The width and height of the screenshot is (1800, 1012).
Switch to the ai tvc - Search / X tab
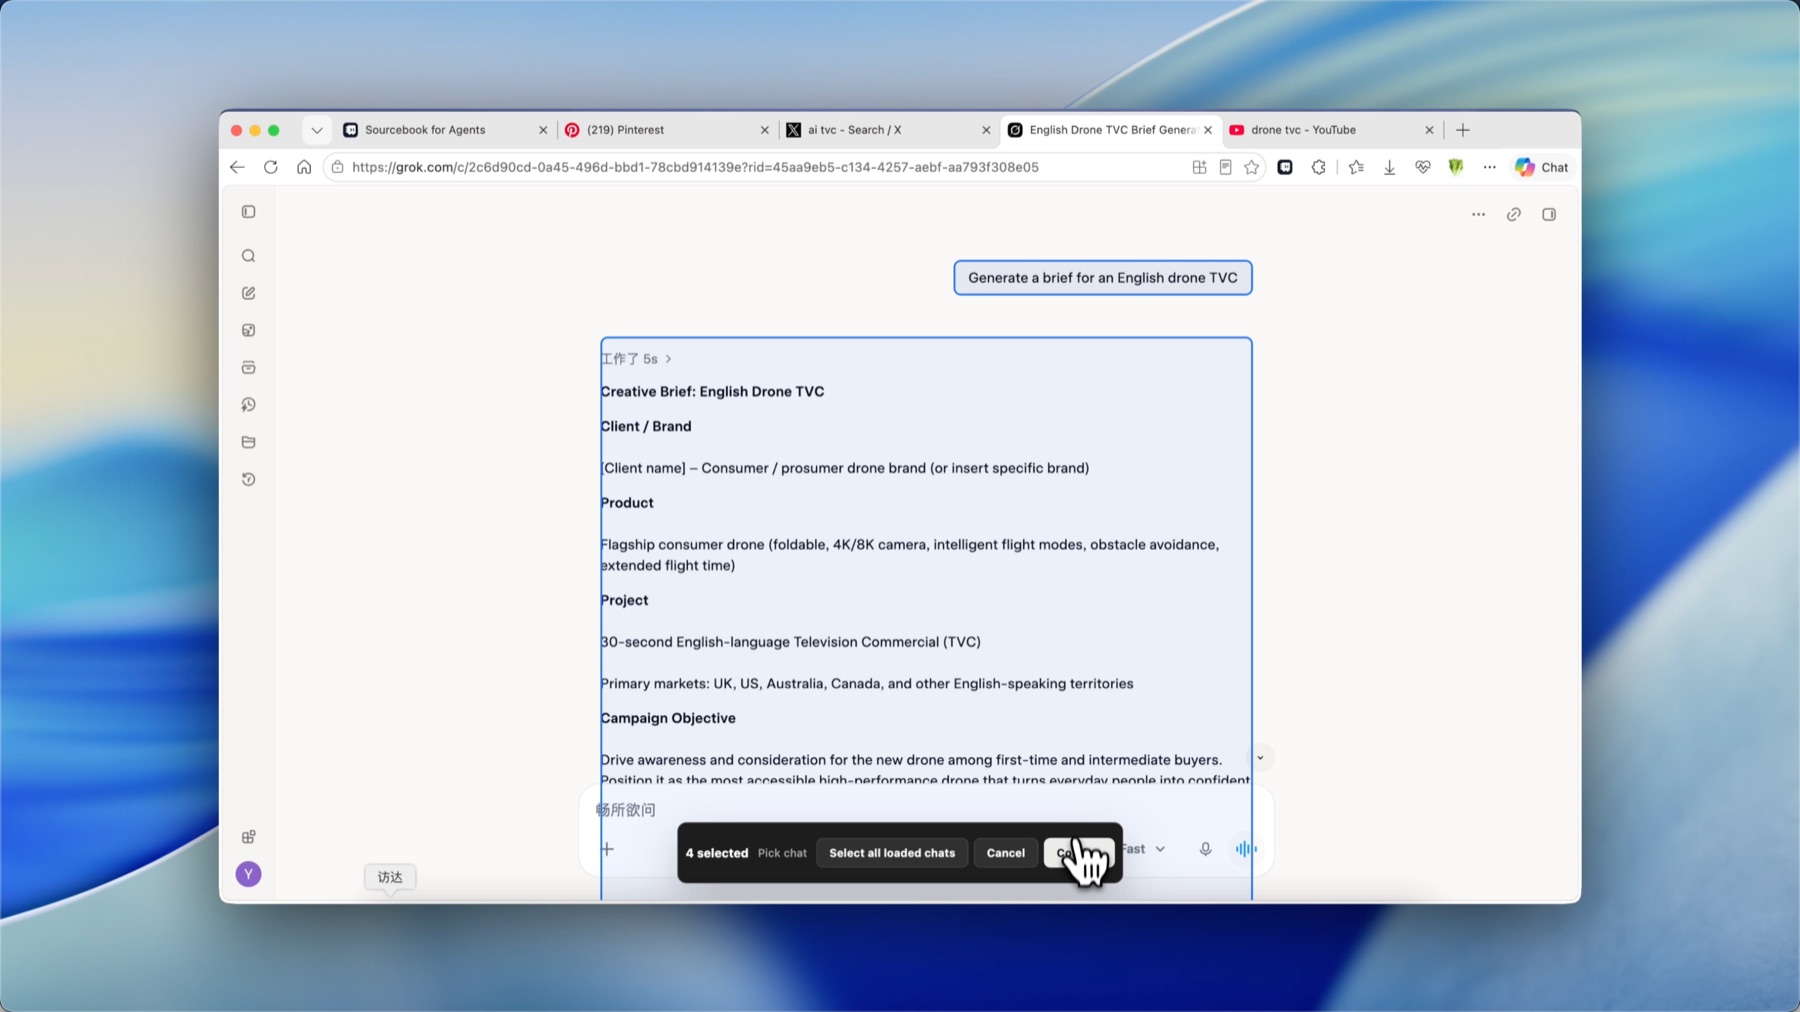(x=888, y=130)
